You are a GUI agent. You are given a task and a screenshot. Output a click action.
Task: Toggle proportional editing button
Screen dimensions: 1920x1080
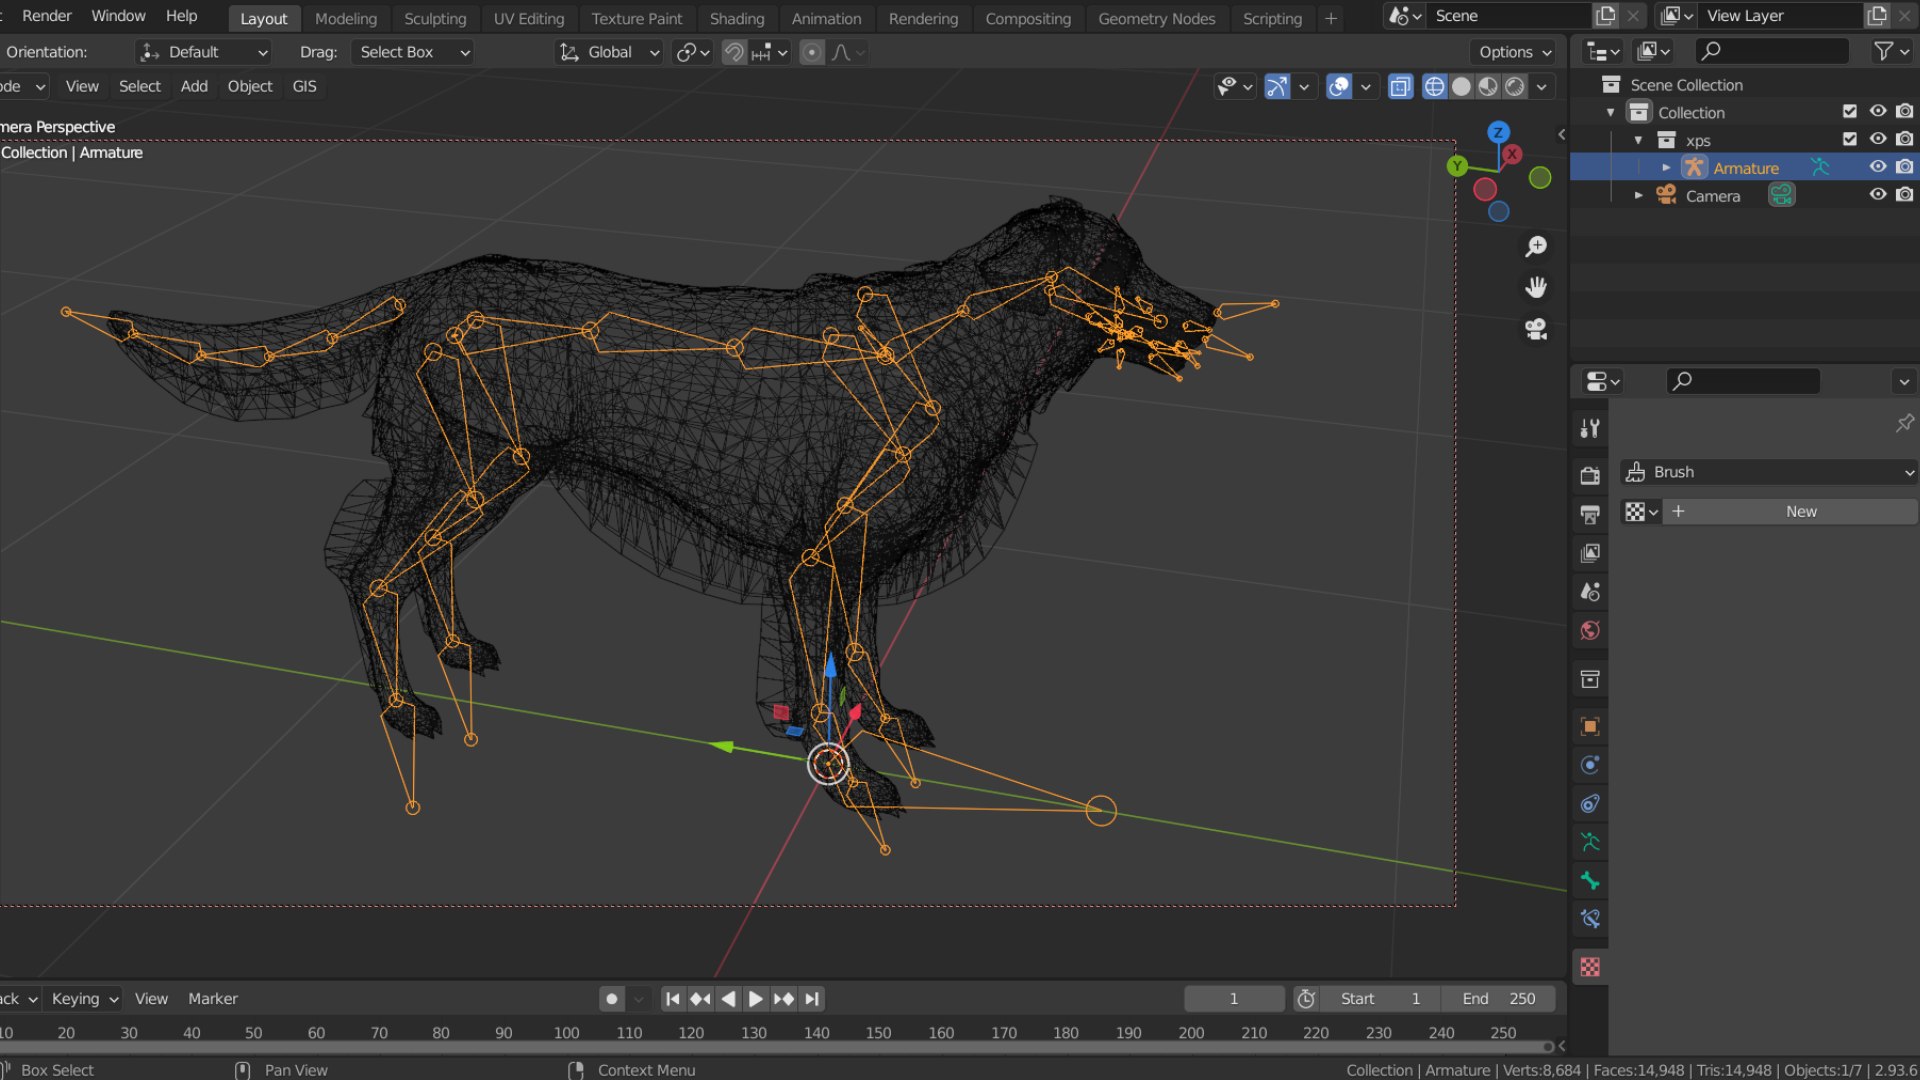(x=812, y=52)
